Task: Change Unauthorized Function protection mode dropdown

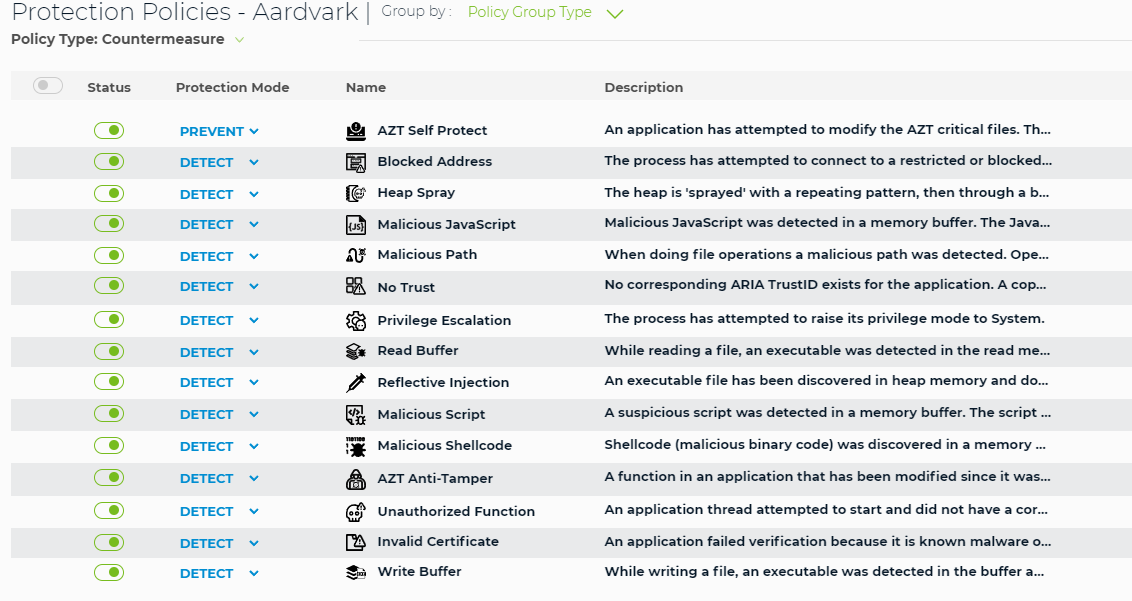Action: point(219,511)
